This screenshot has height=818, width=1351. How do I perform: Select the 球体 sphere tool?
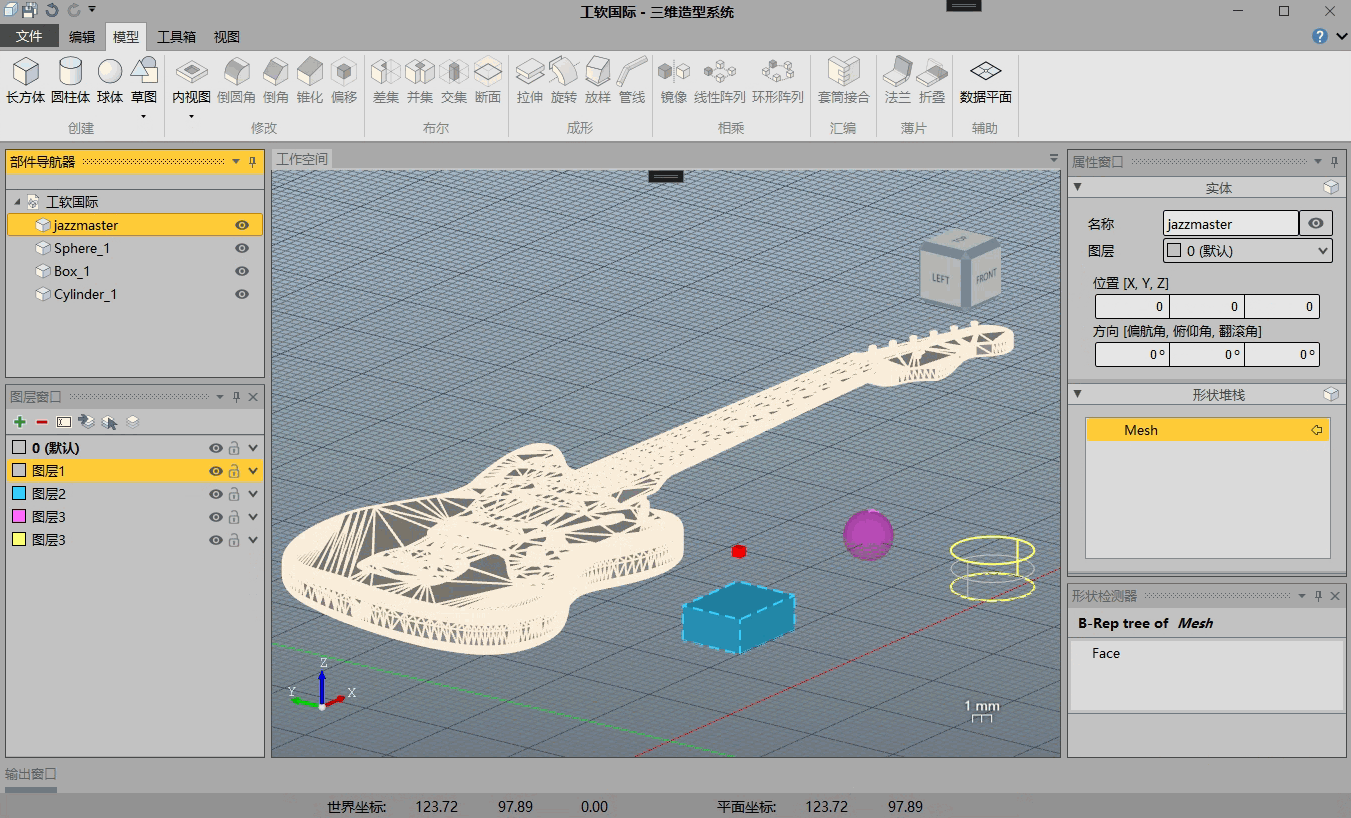(x=110, y=80)
